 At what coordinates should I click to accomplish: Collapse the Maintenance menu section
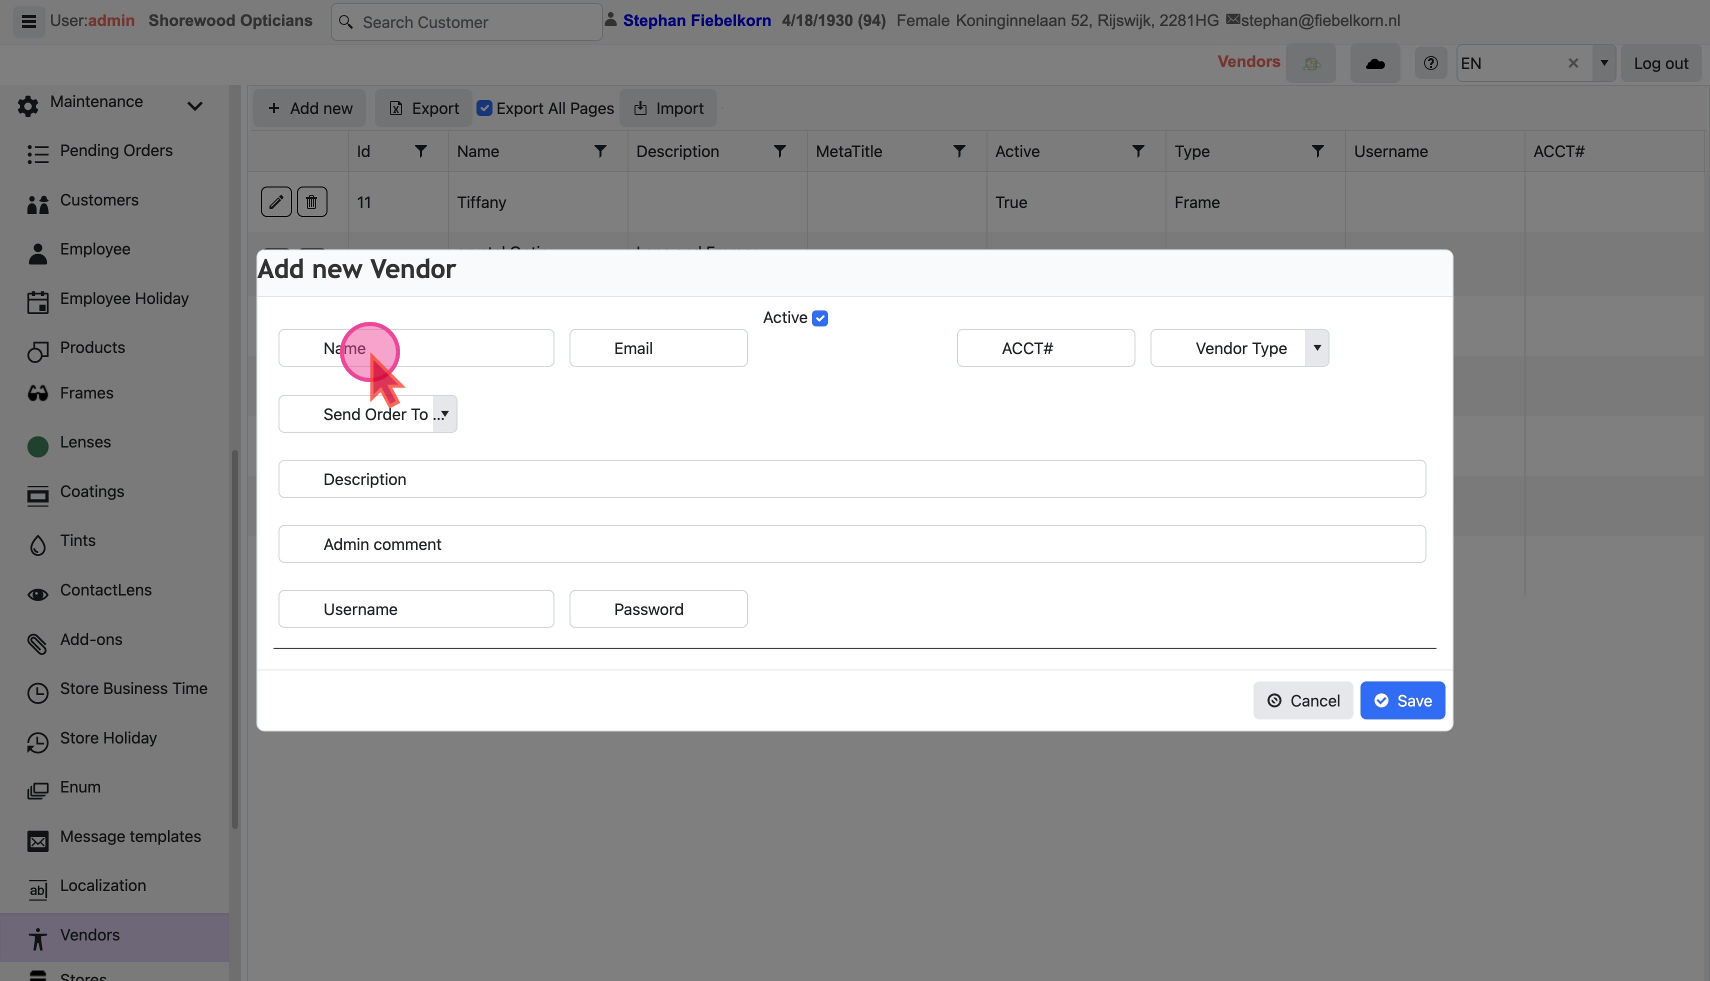tap(195, 105)
